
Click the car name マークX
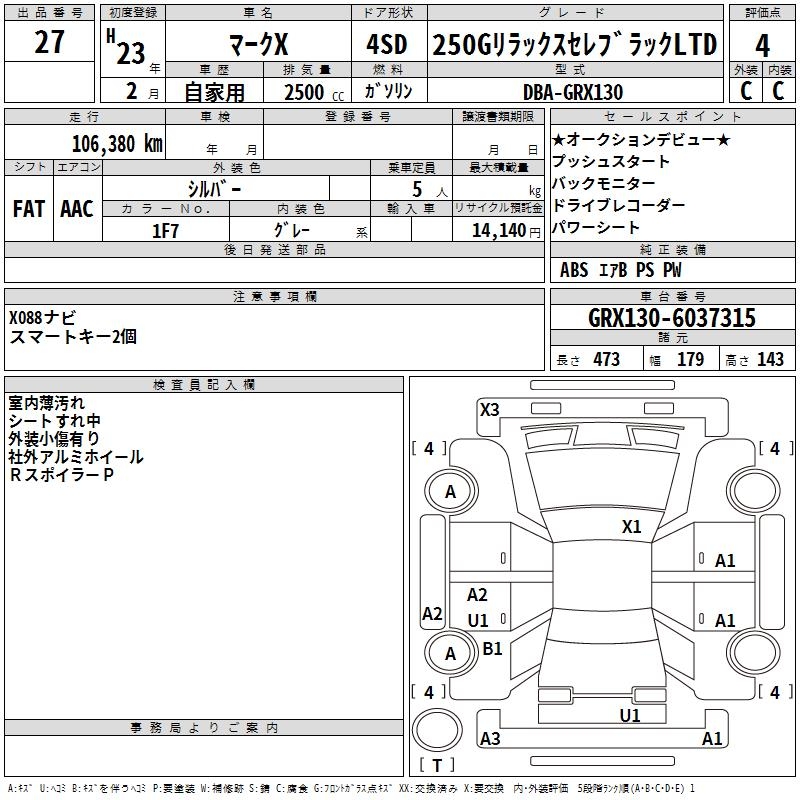coord(257,44)
